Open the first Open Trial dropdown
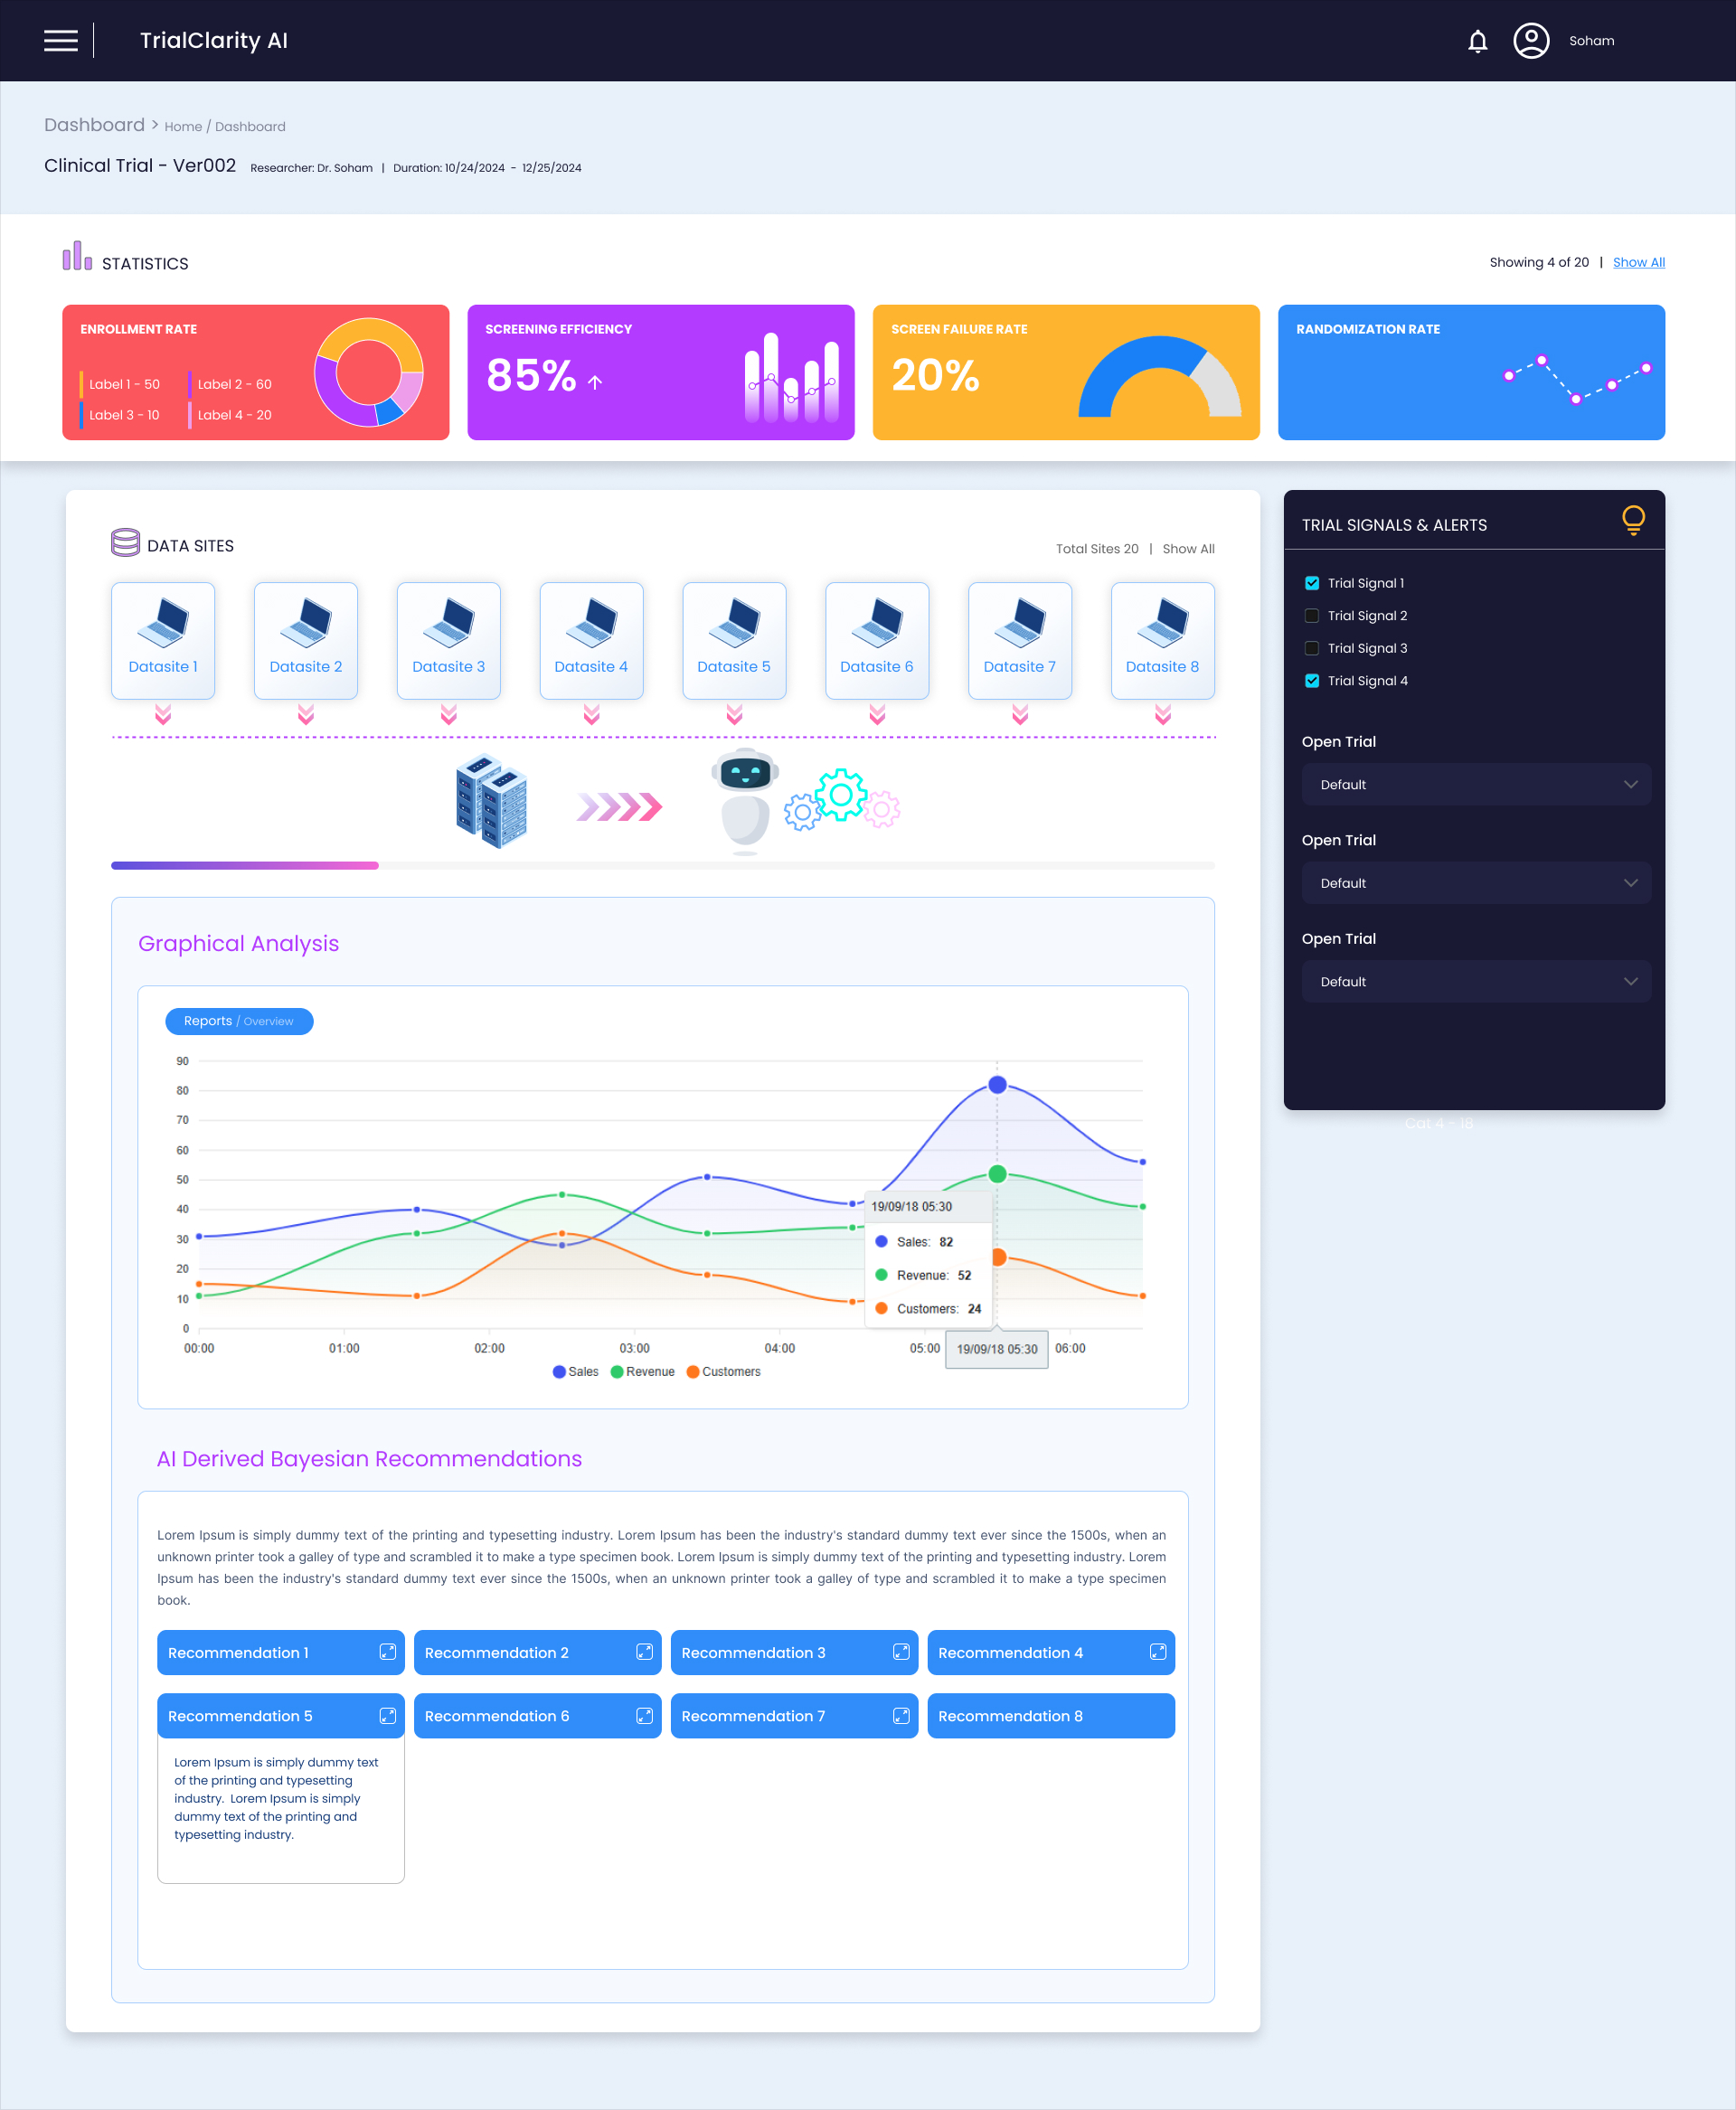1736x2110 pixels. click(x=1475, y=785)
